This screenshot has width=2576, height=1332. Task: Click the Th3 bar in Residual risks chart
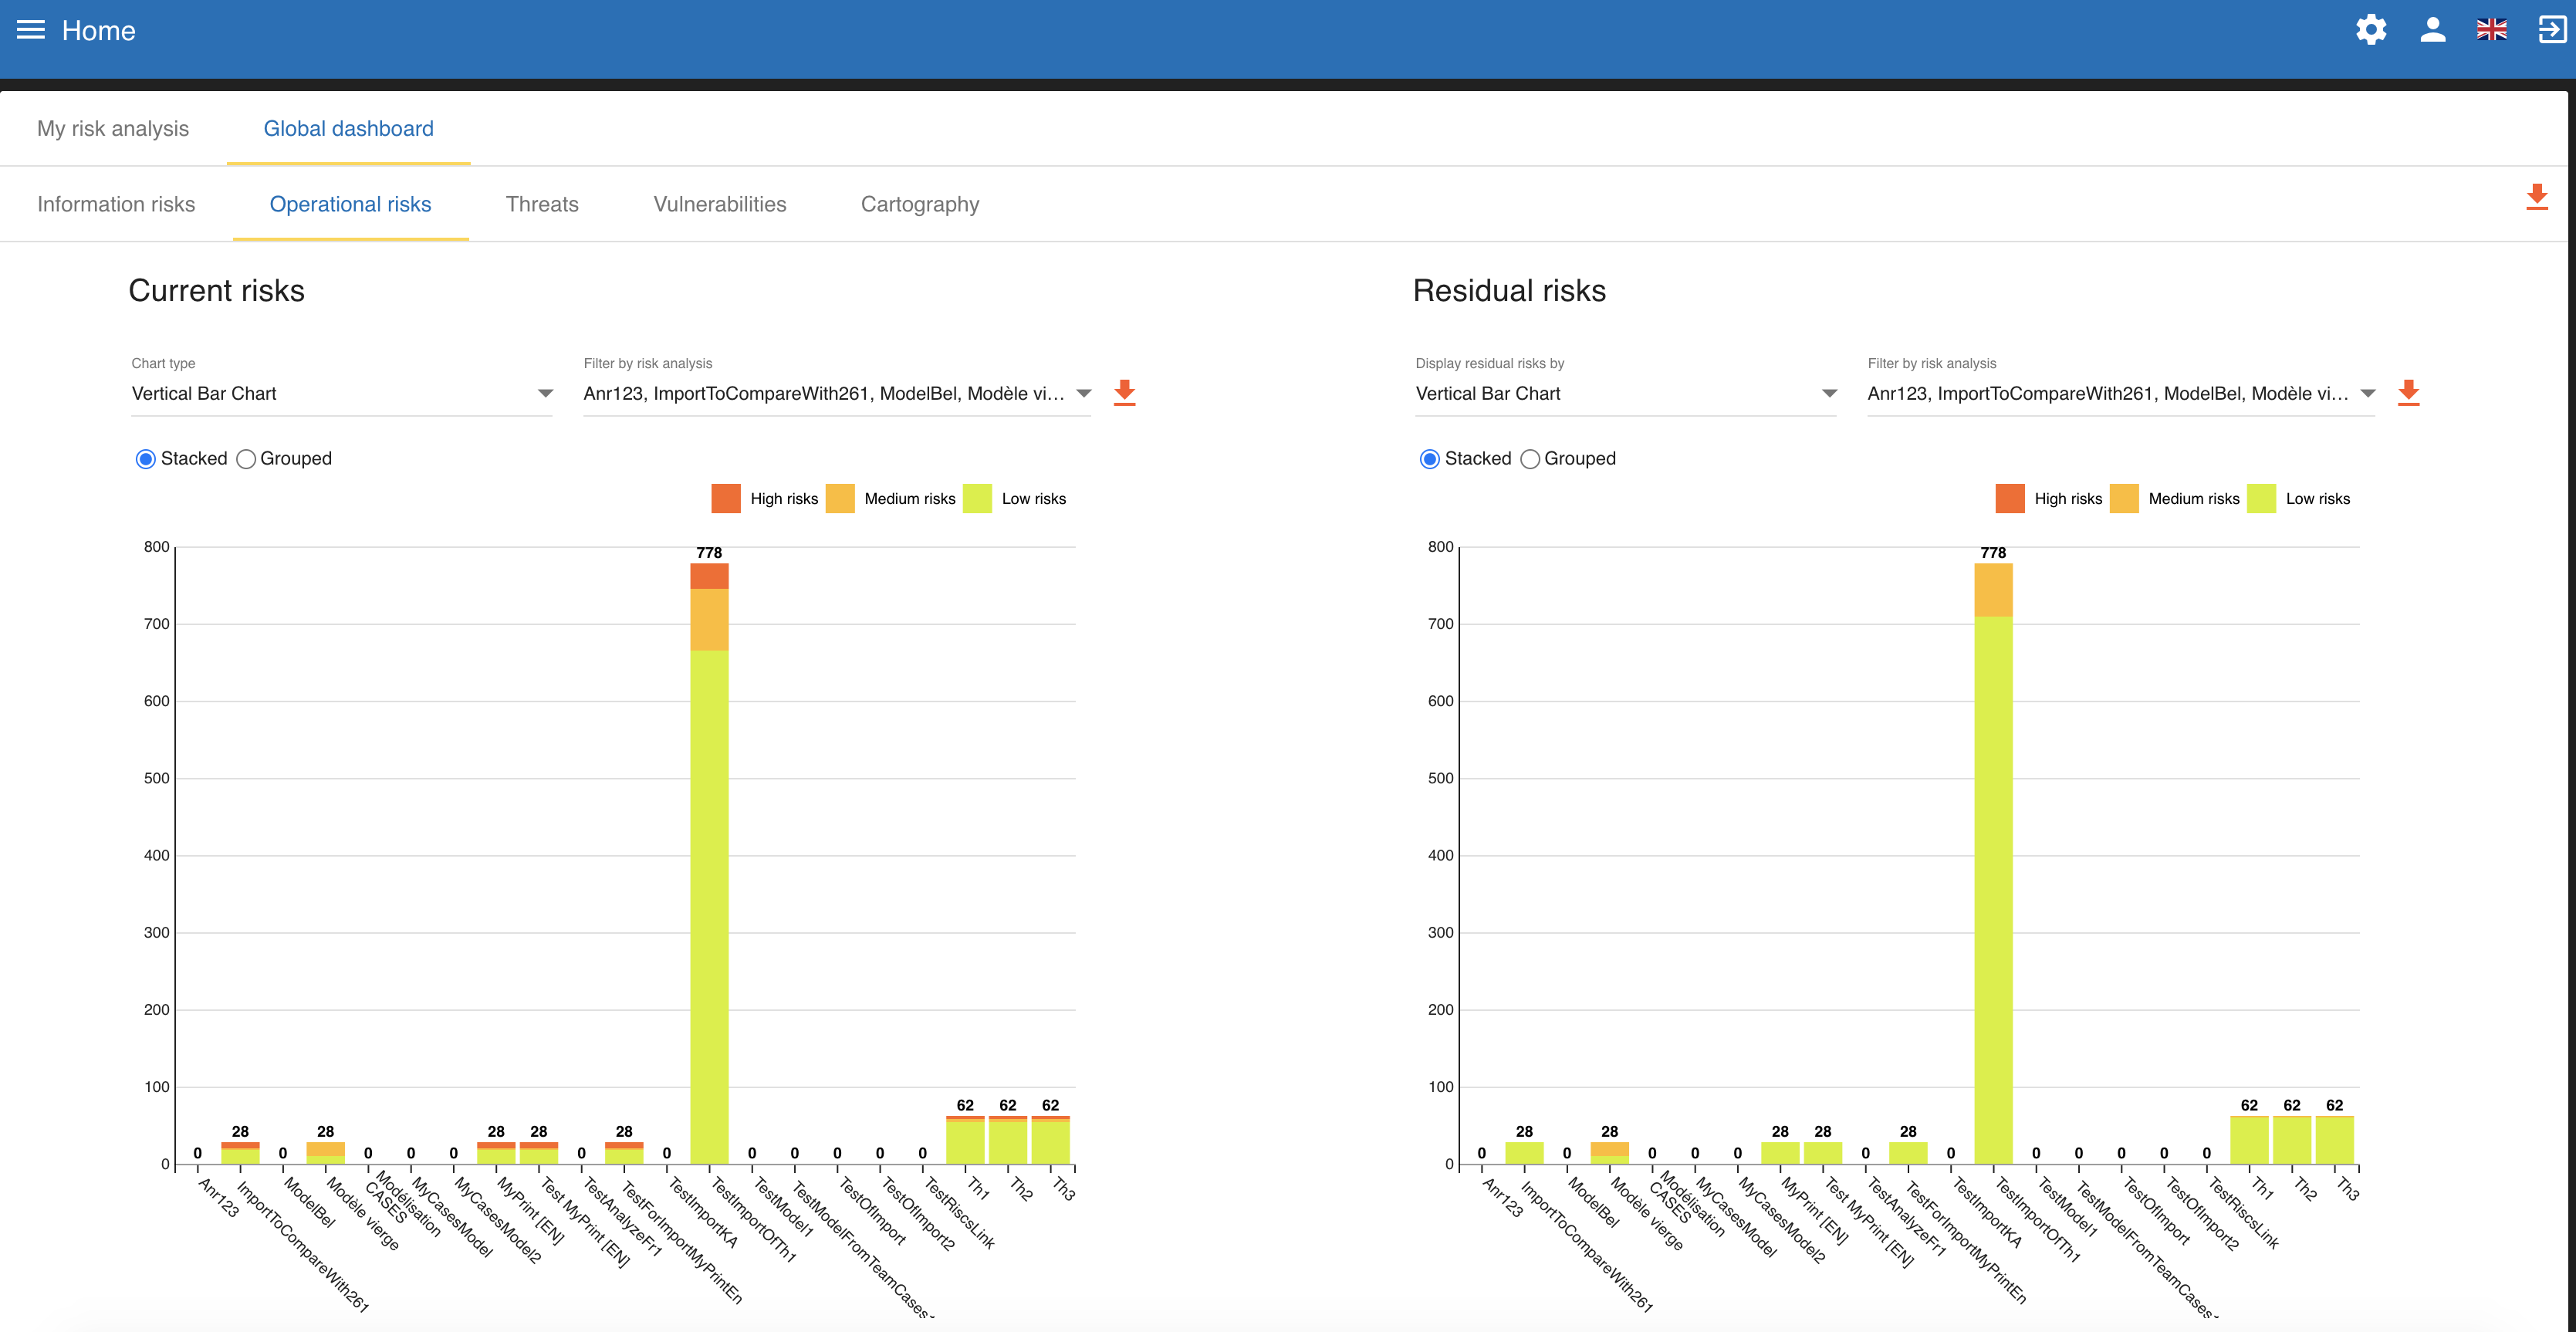tap(2334, 1140)
